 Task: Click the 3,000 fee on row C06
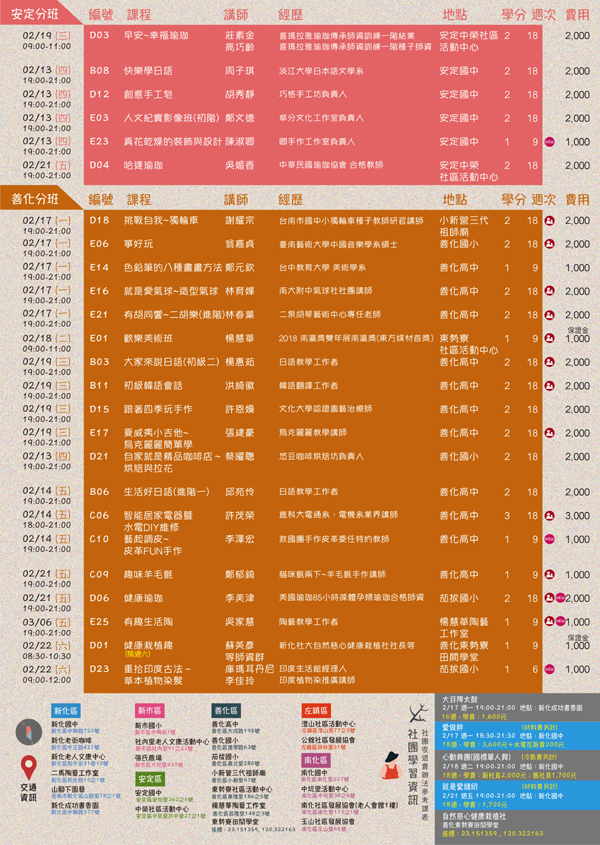pyautogui.click(x=577, y=516)
